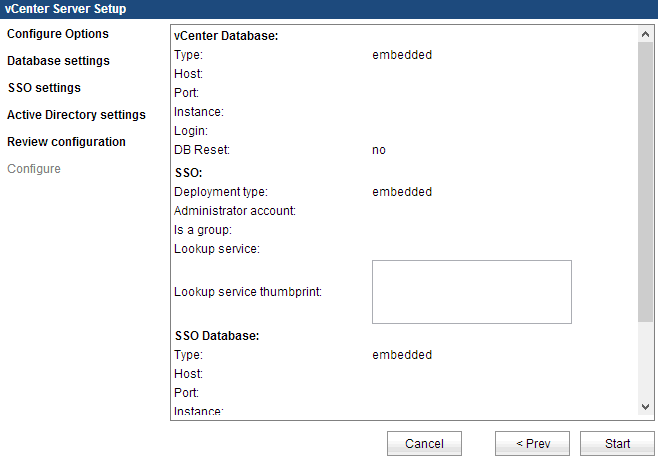Click the Port label under SSO Database
Image resolution: width=658 pixels, height=459 pixels.
(x=186, y=393)
